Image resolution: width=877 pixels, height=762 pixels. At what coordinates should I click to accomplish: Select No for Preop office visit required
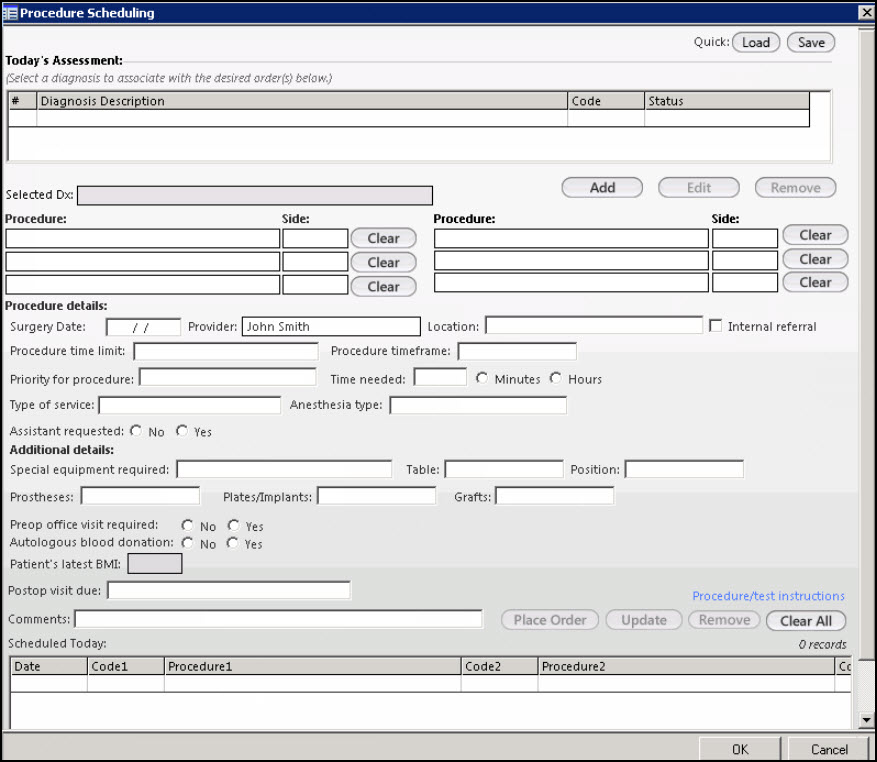click(187, 526)
